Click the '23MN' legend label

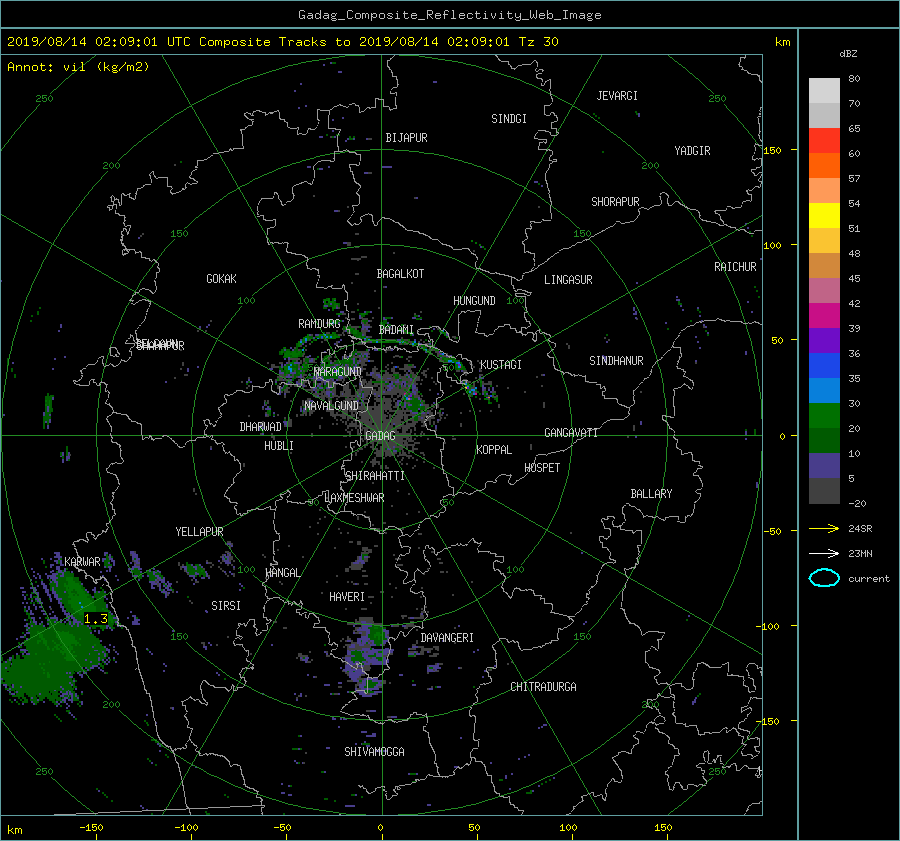point(860,554)
